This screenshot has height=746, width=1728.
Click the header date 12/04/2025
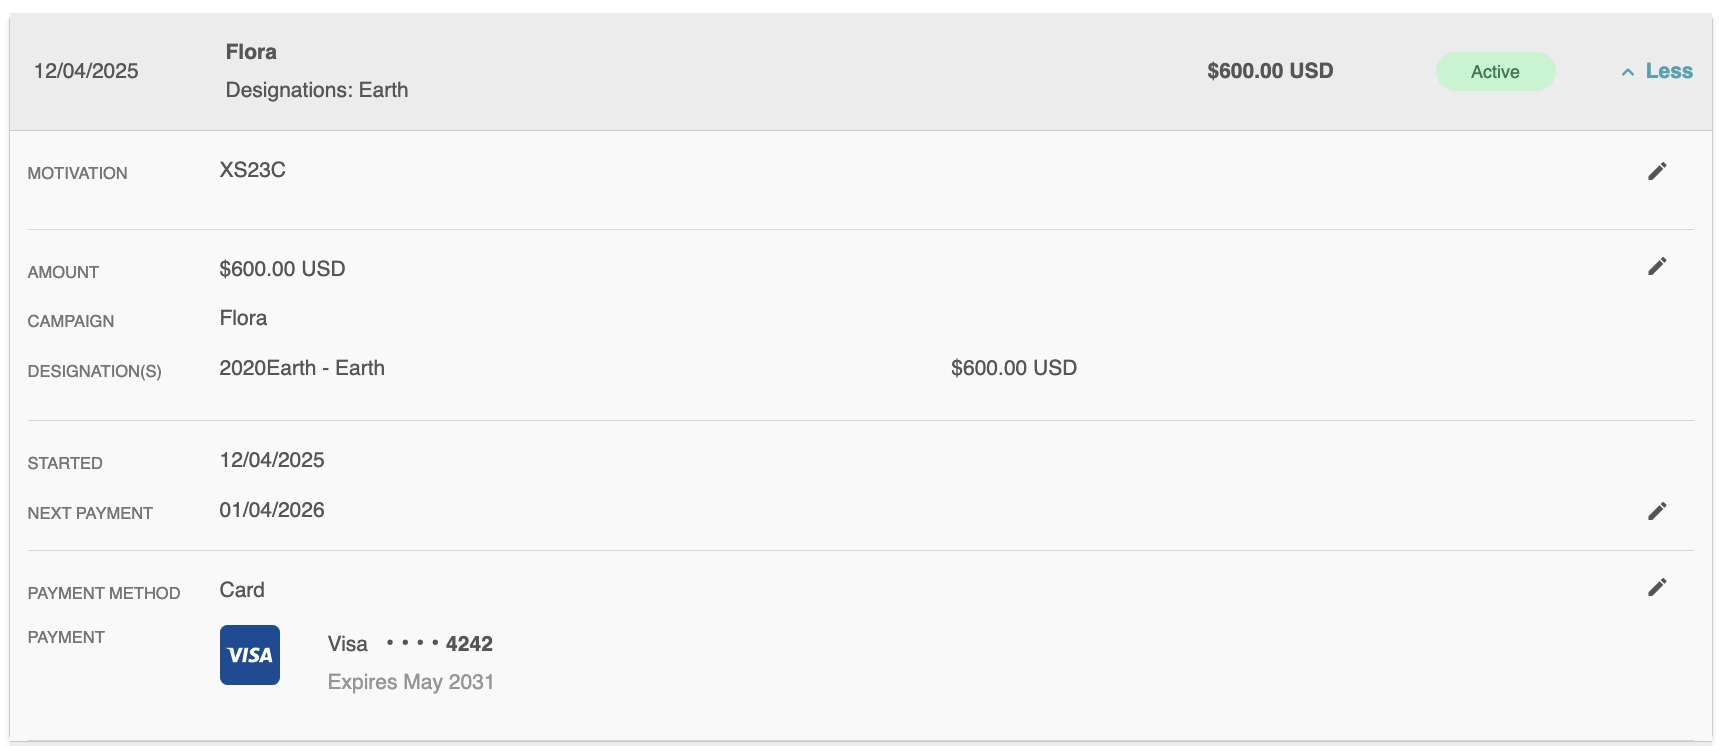point(86,71)
